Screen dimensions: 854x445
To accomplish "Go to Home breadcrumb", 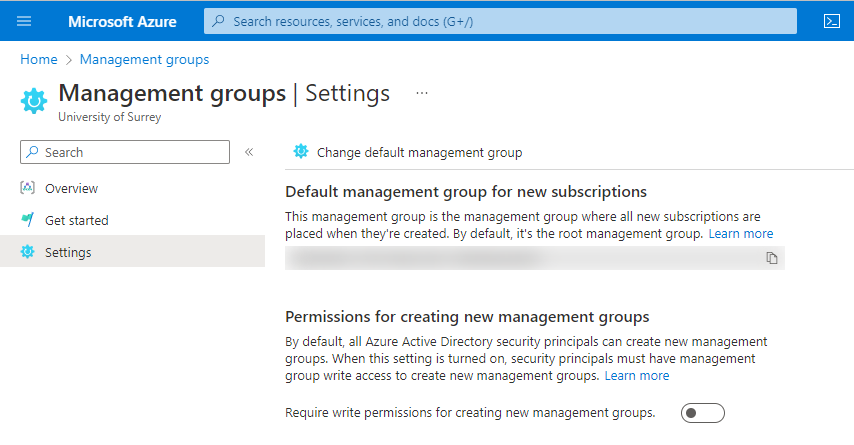I will pos(39,59).
